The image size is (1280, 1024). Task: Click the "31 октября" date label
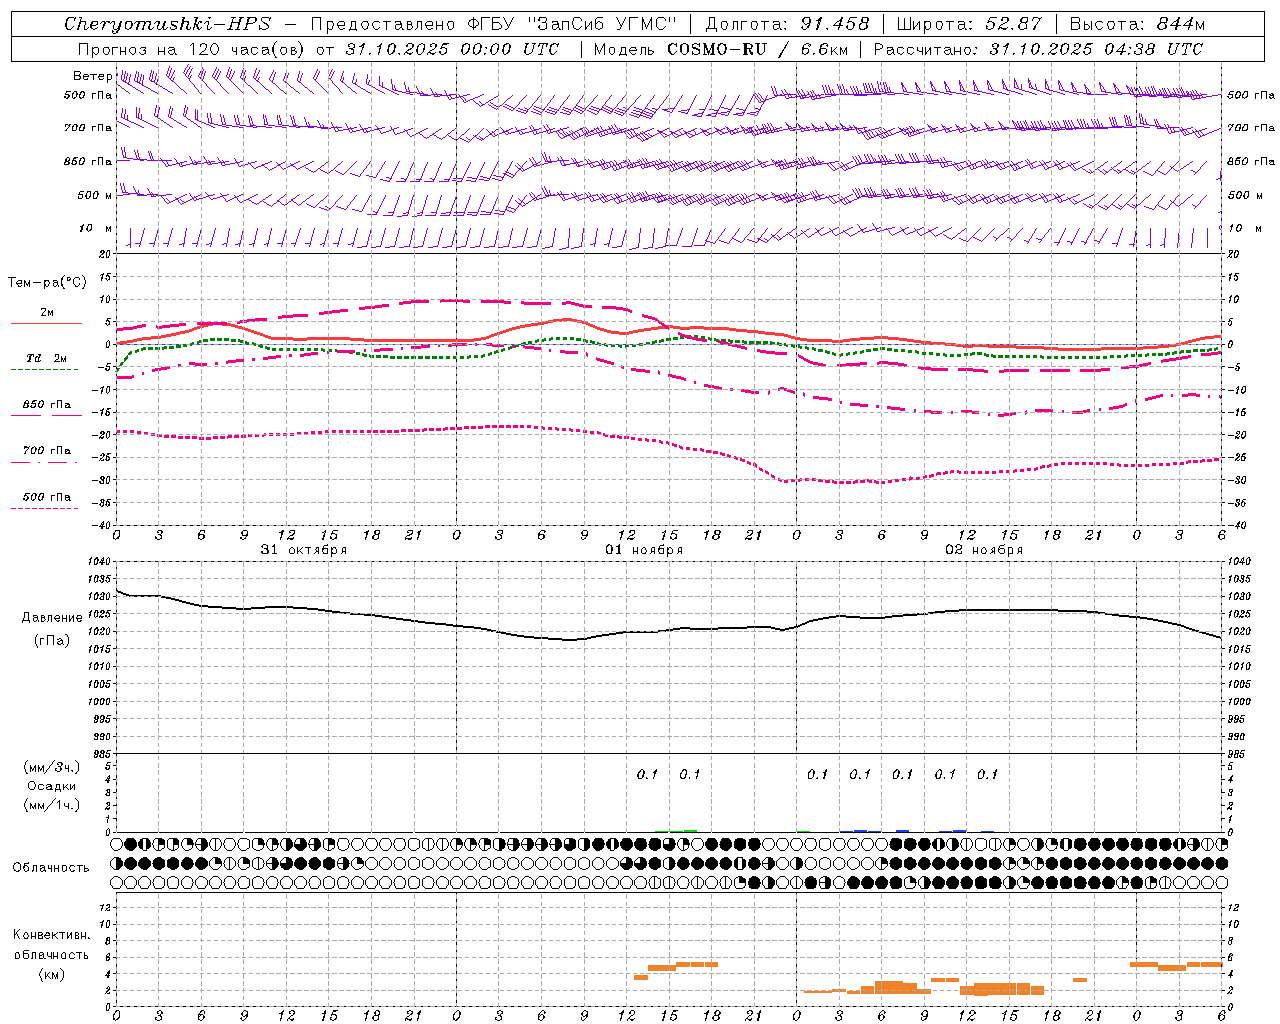[x=304, y=550]
